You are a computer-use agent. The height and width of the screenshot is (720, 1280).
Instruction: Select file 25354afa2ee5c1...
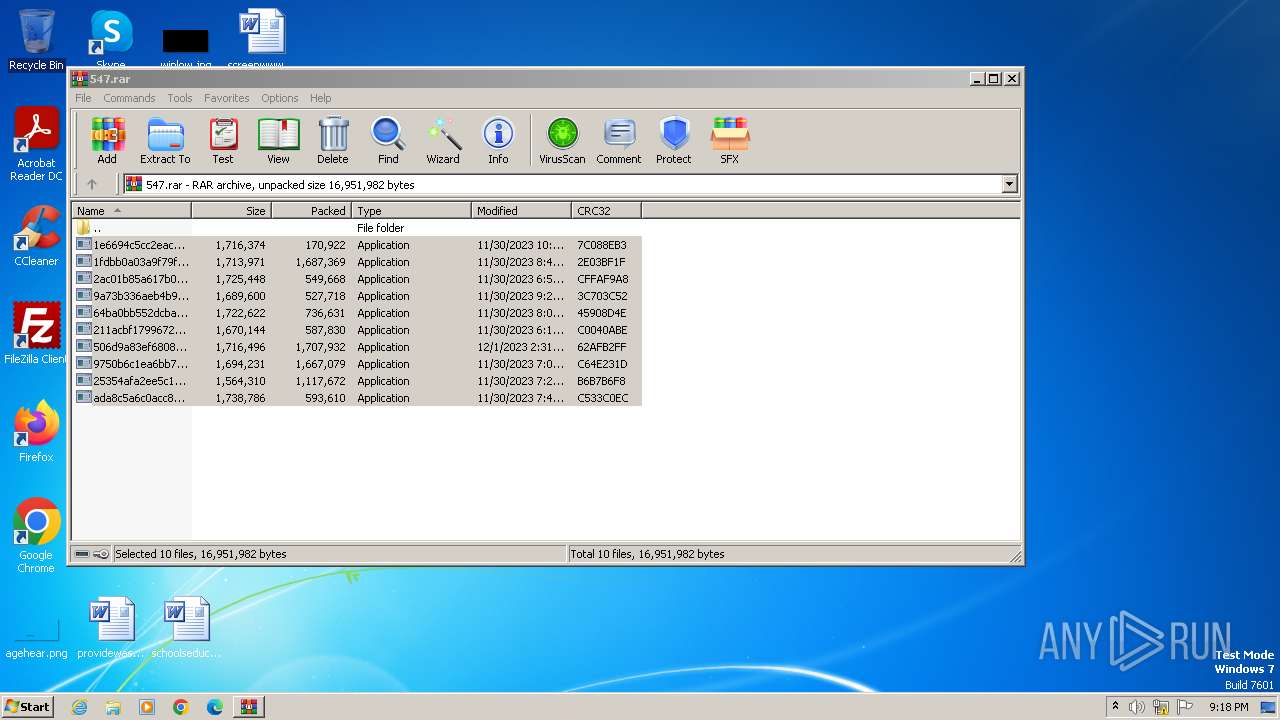coord(357,381)
